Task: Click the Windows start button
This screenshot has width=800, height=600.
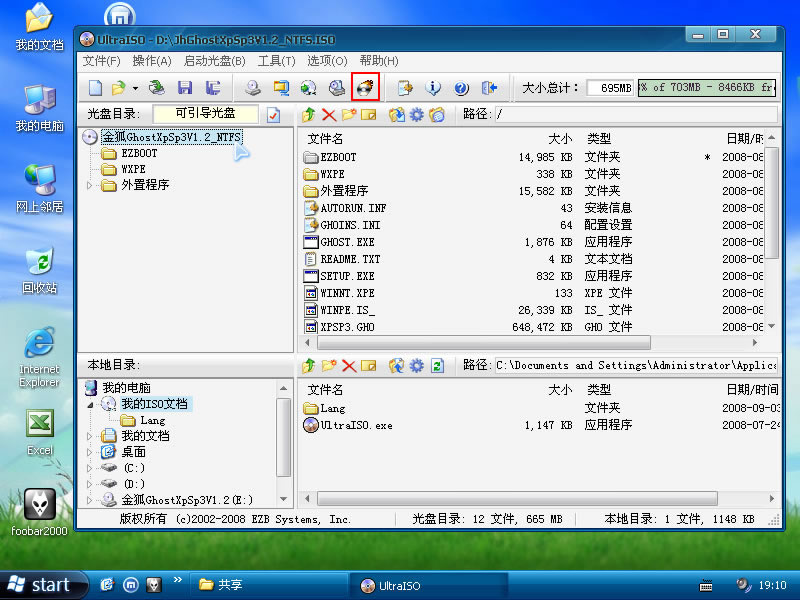Action: point(44,585)
